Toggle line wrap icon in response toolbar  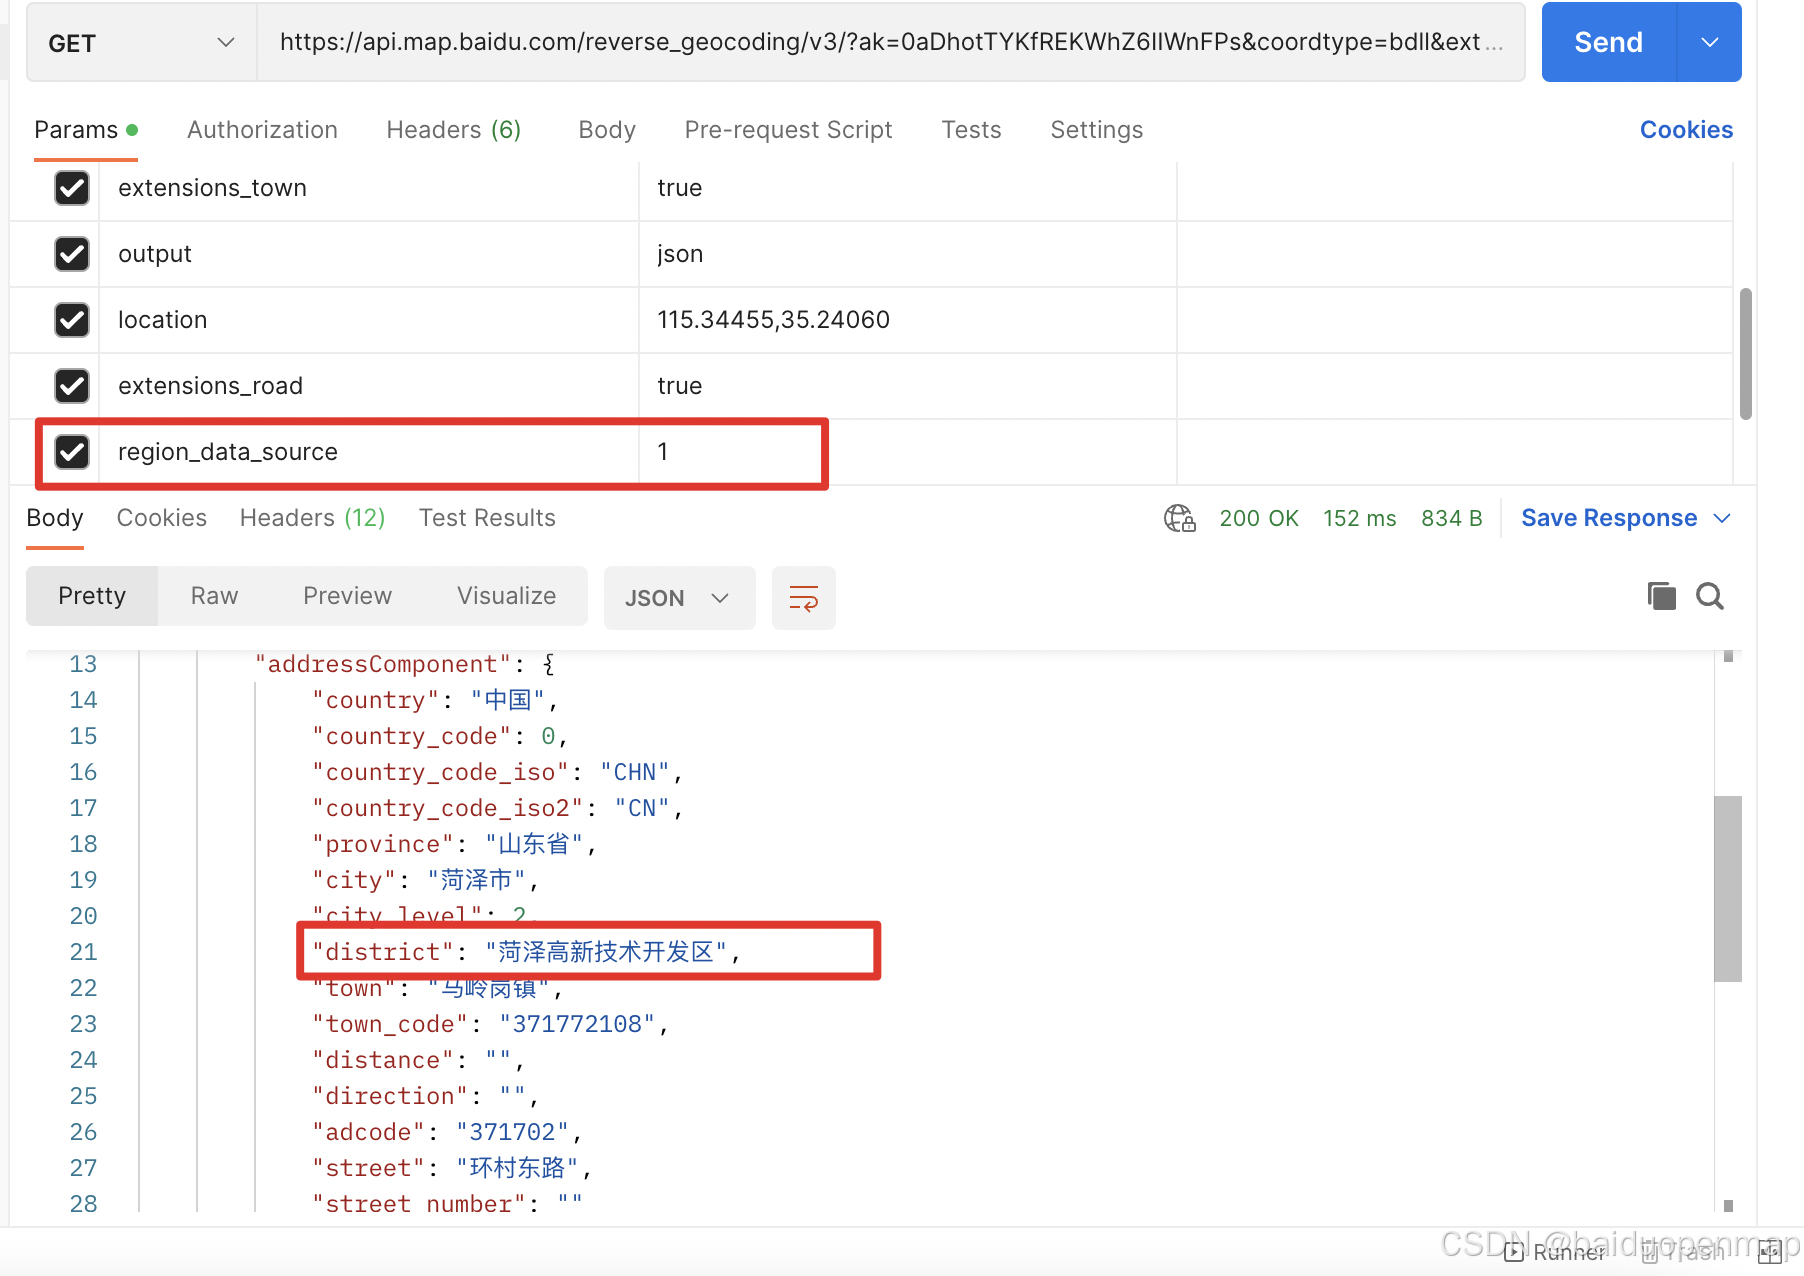[x=804, y=598]
